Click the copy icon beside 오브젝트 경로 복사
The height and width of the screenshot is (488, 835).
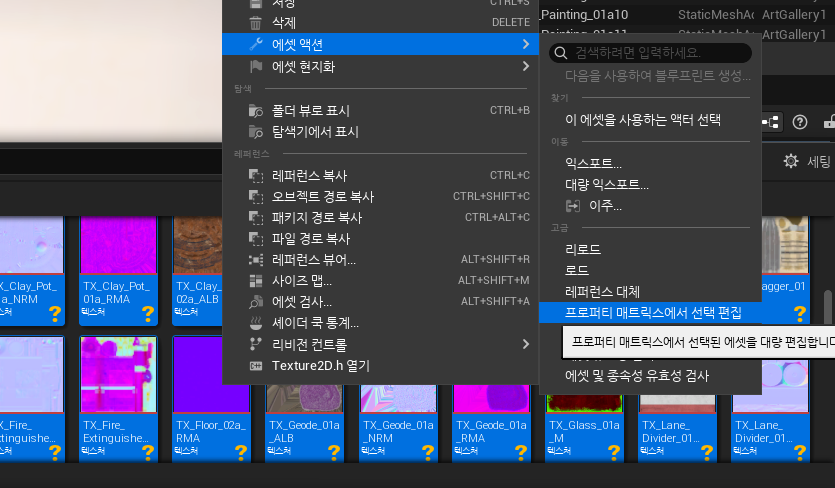click(256, 197)
